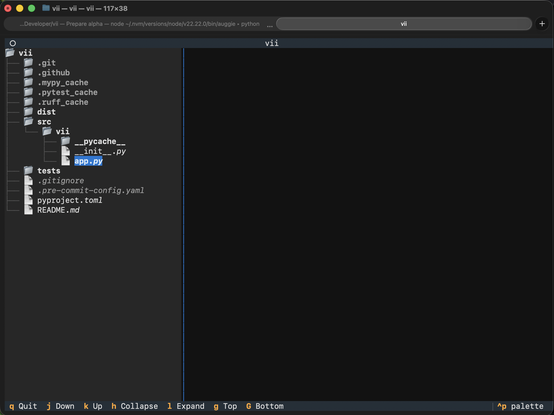The image size is (554, 415).
Task: Click the folder icon for nested vii under src
Action: tap(47, 131)
